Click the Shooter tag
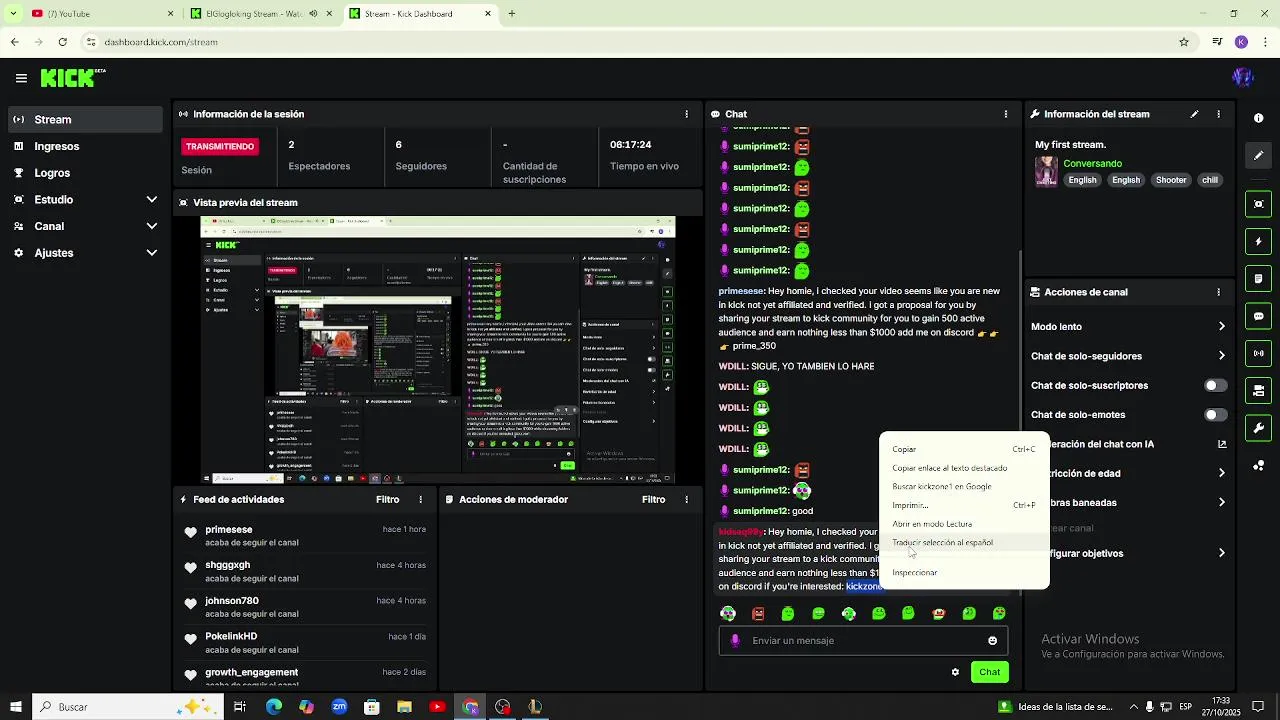The image size is (1280, 720). click(x=1171, y=180)
